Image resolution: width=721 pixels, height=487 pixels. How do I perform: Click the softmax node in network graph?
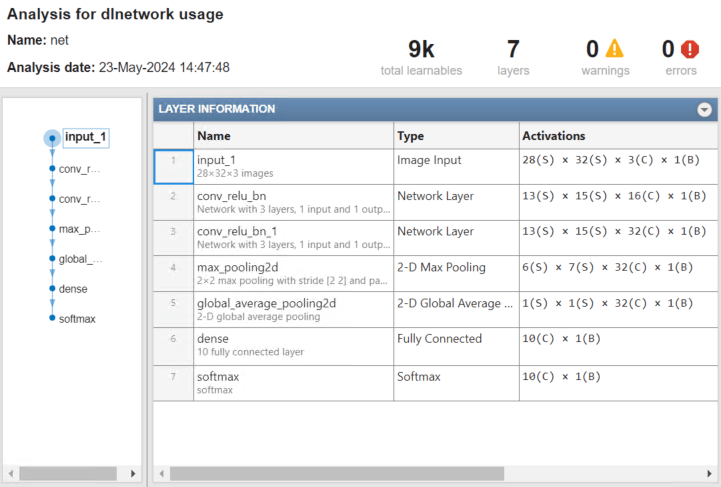click(x=52, y=318)
